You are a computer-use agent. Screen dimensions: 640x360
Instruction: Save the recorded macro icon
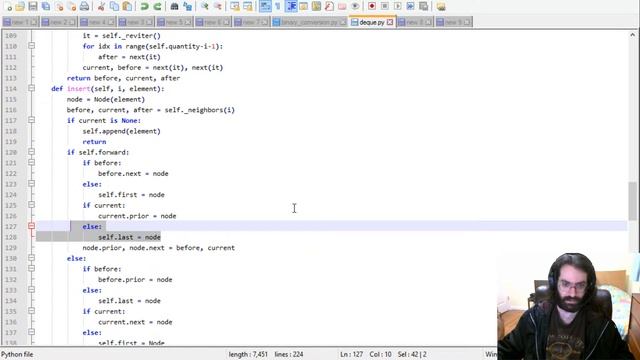click(424, 6)
